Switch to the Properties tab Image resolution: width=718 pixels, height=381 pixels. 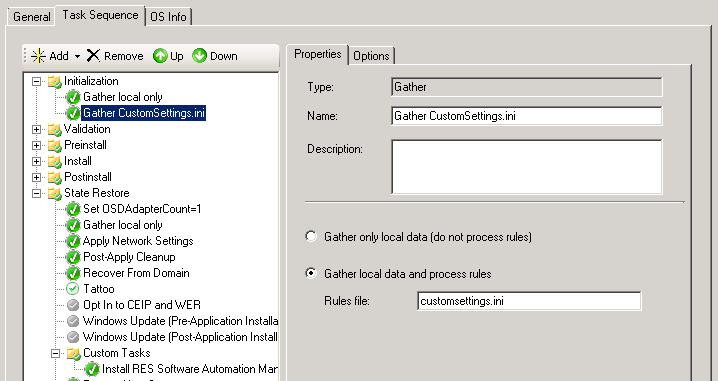[317, 54]
